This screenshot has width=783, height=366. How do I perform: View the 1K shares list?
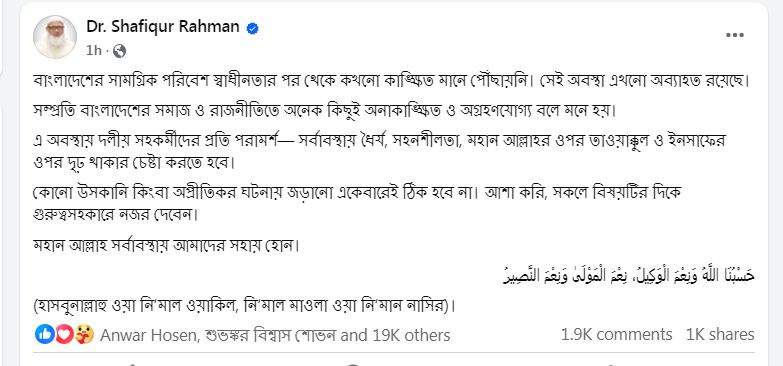pos(720,334)
